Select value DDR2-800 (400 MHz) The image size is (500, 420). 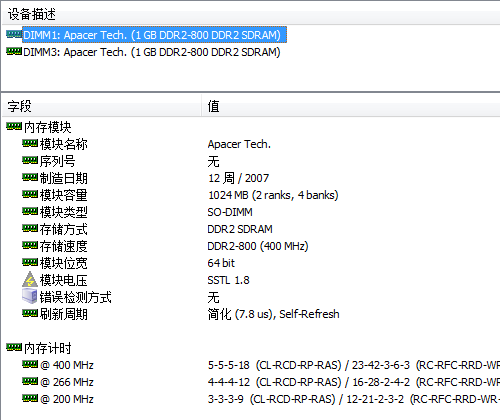(x=258, y=246)
